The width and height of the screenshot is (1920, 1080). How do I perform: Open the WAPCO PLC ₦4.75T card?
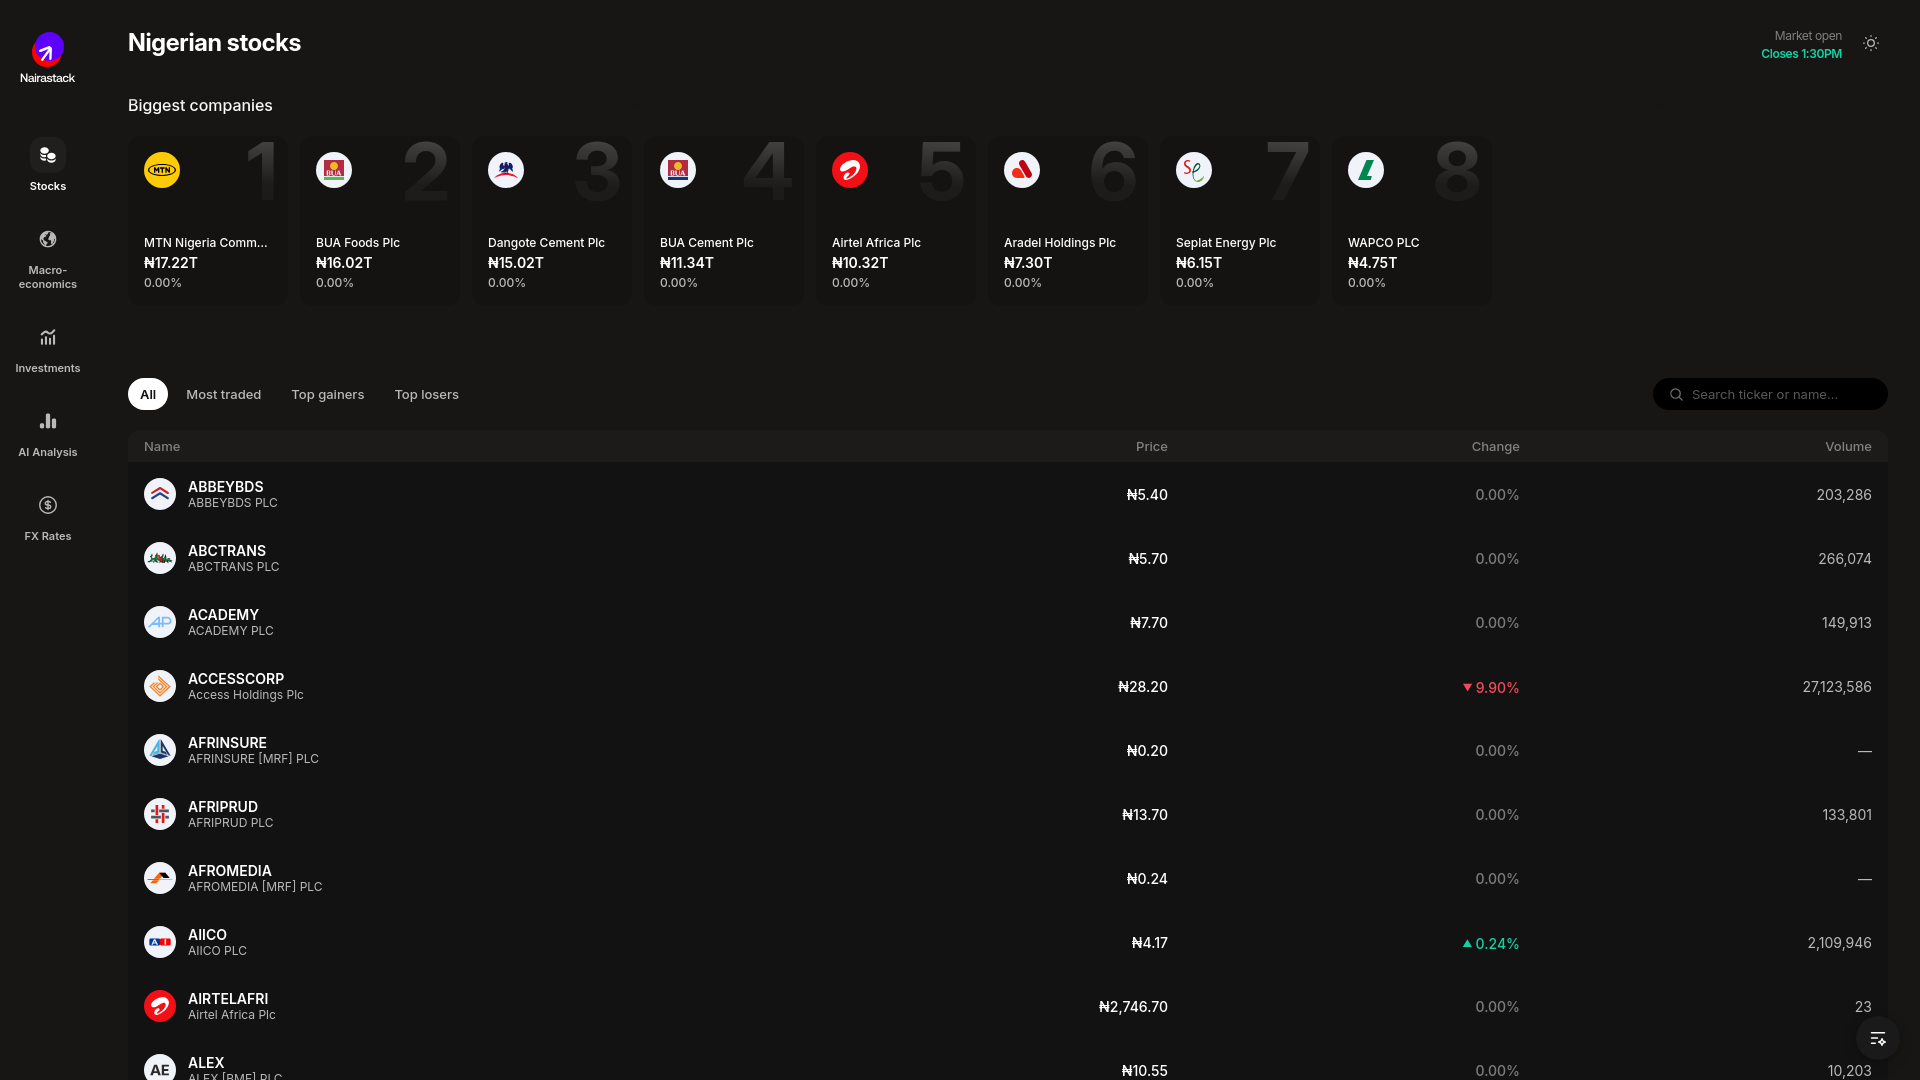tap(1412, 221)
